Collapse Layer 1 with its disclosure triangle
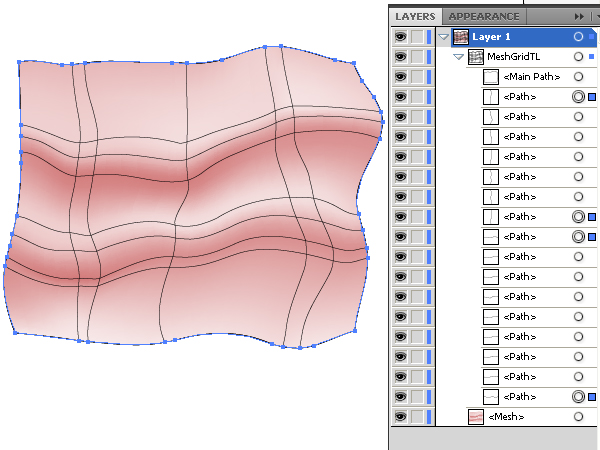600x450 pixels. point(443,37)
